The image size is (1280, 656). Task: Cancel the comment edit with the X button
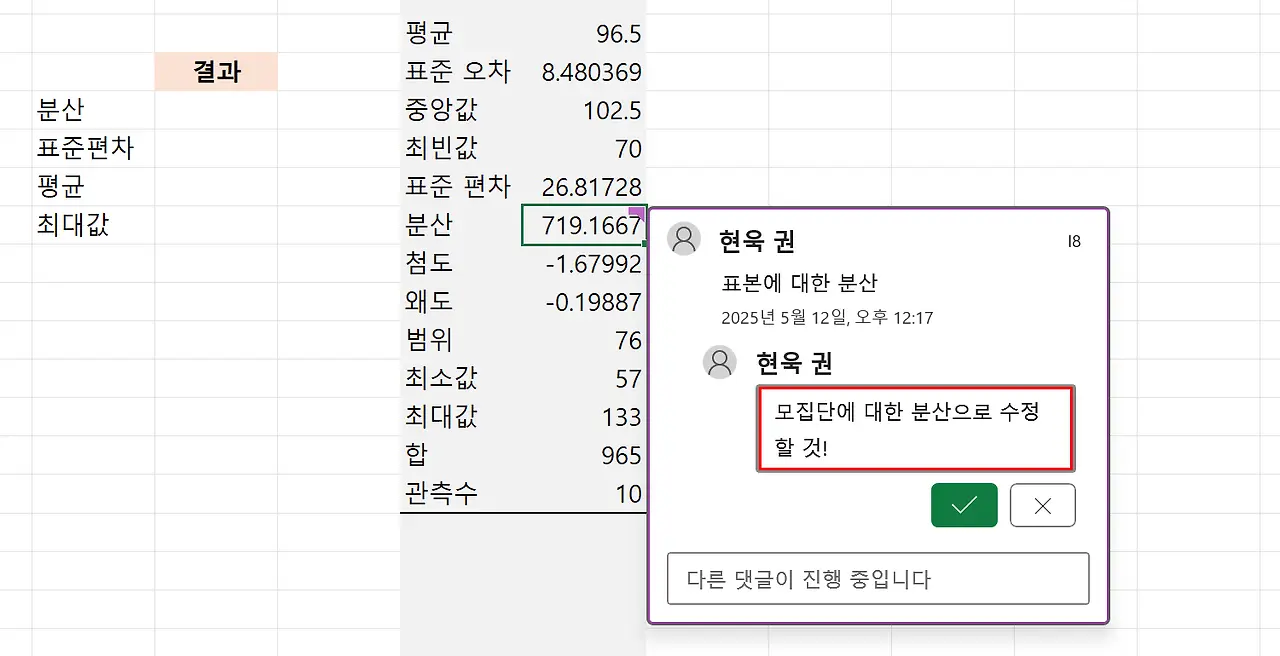point(1042,505)
